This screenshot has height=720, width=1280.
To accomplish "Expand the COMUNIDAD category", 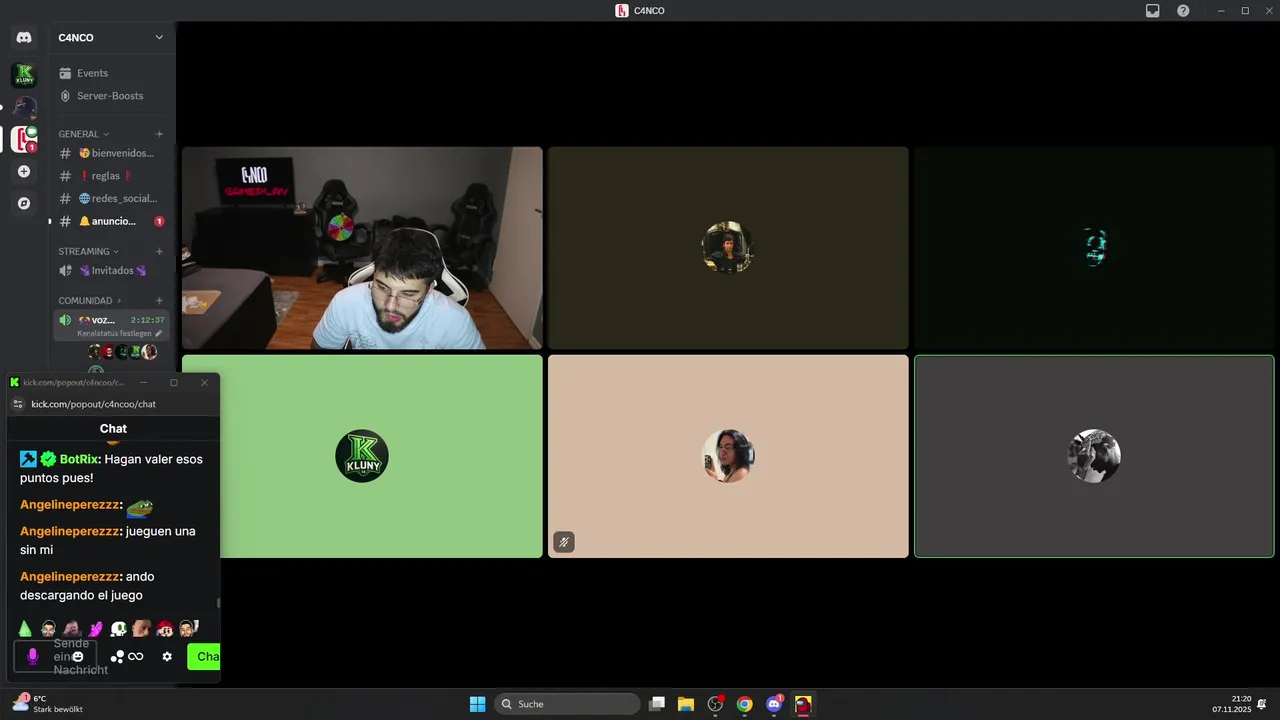I will [x=89, y=300].
